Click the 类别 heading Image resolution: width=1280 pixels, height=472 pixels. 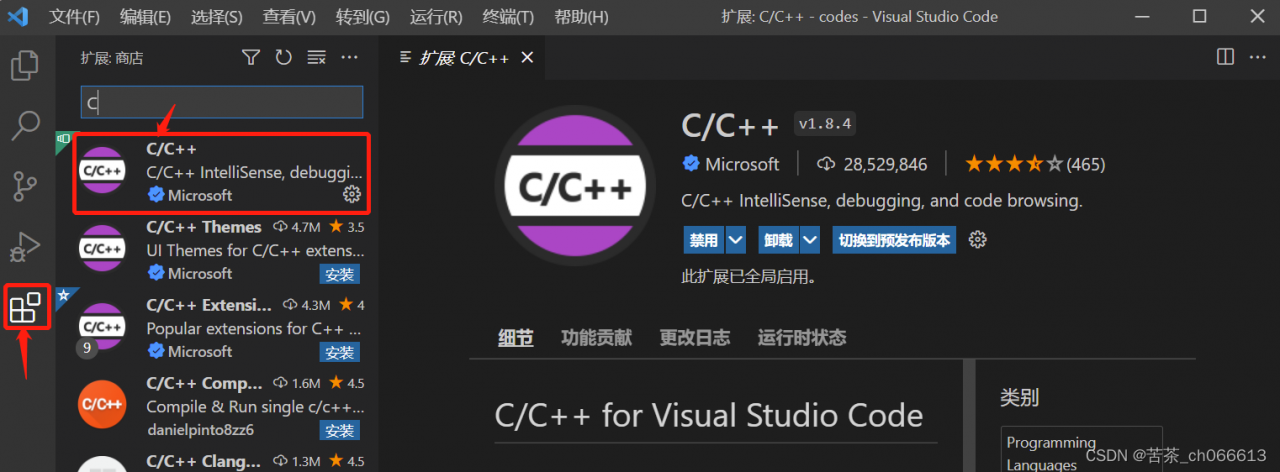click(1020, 398)
